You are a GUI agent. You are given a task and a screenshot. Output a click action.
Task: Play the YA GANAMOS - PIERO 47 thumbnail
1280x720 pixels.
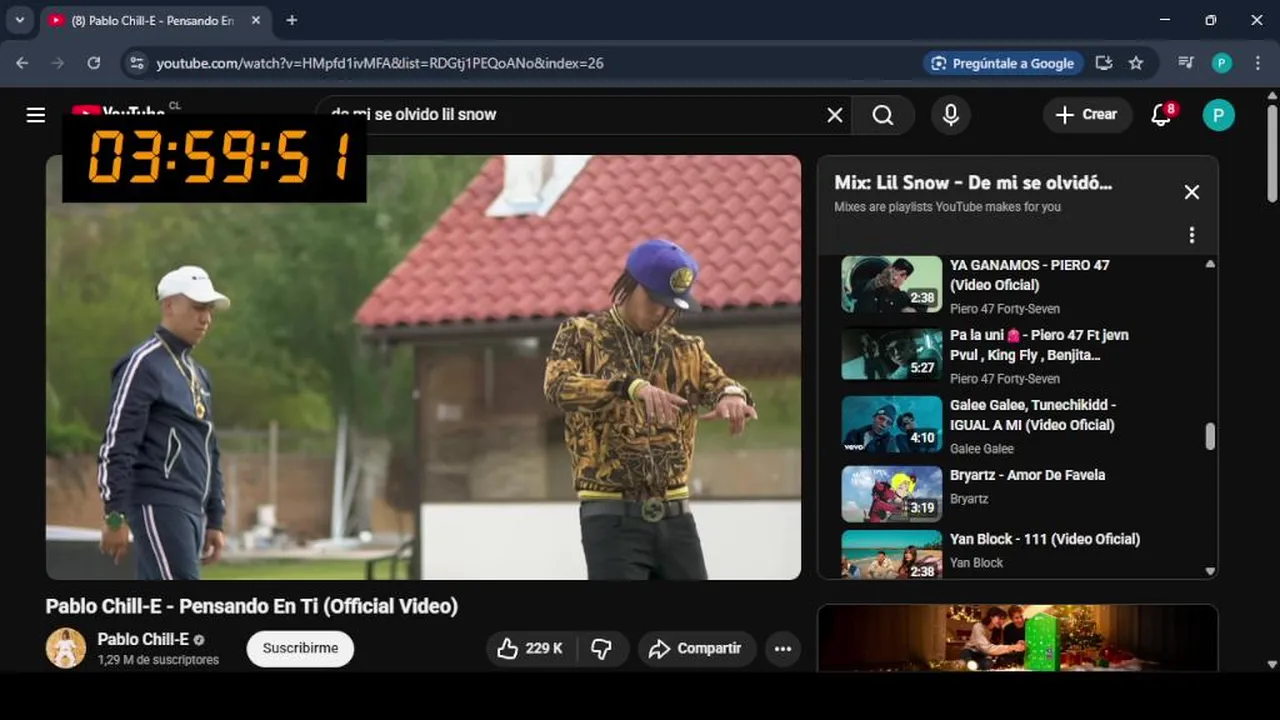[892, 284]
